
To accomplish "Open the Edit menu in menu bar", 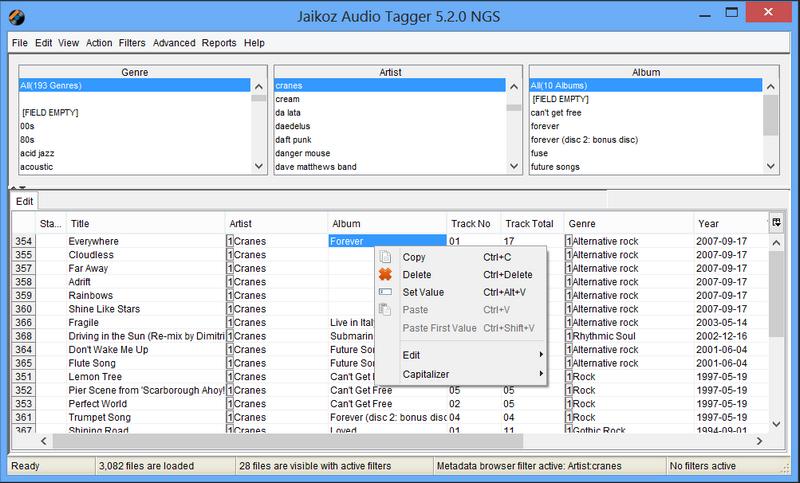I will 43,43.
